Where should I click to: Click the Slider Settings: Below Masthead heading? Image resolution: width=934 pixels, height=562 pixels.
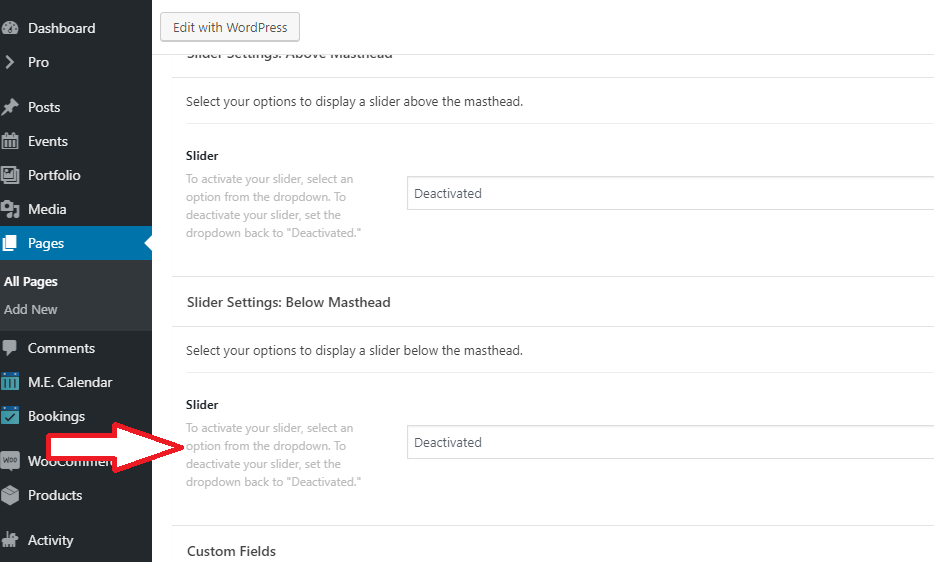point(289,302)
